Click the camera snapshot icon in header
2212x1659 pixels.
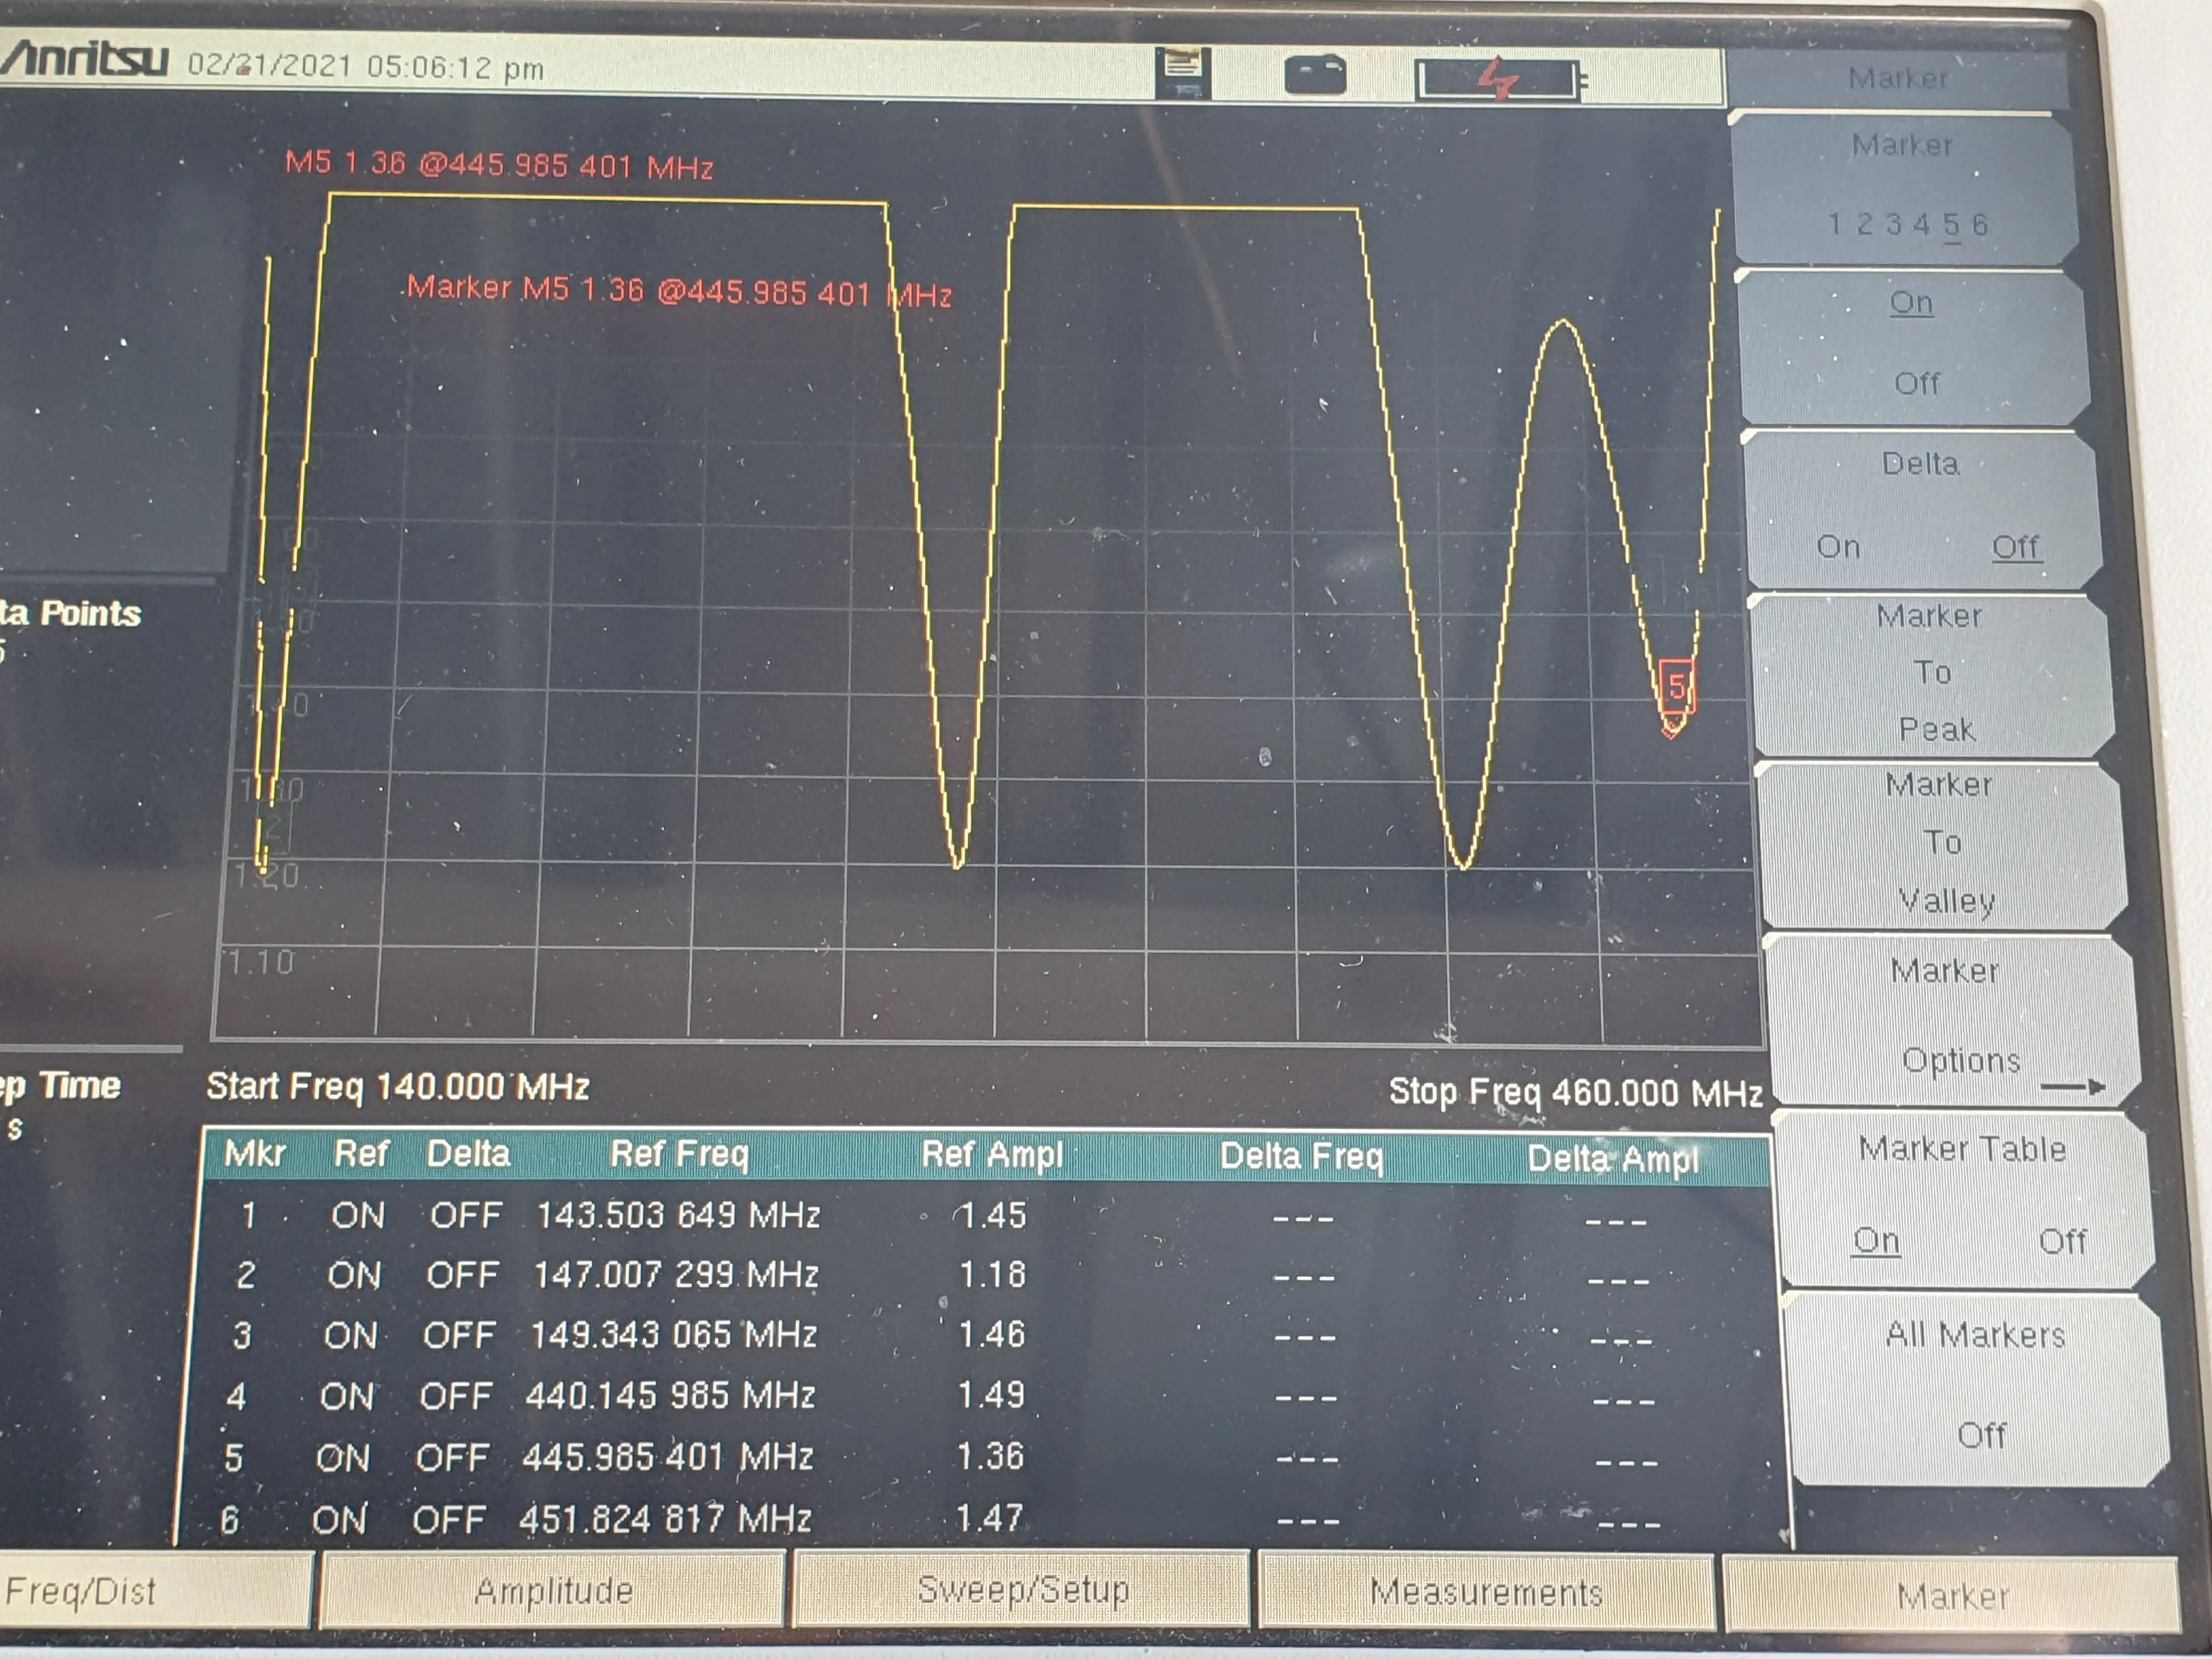1314,75
